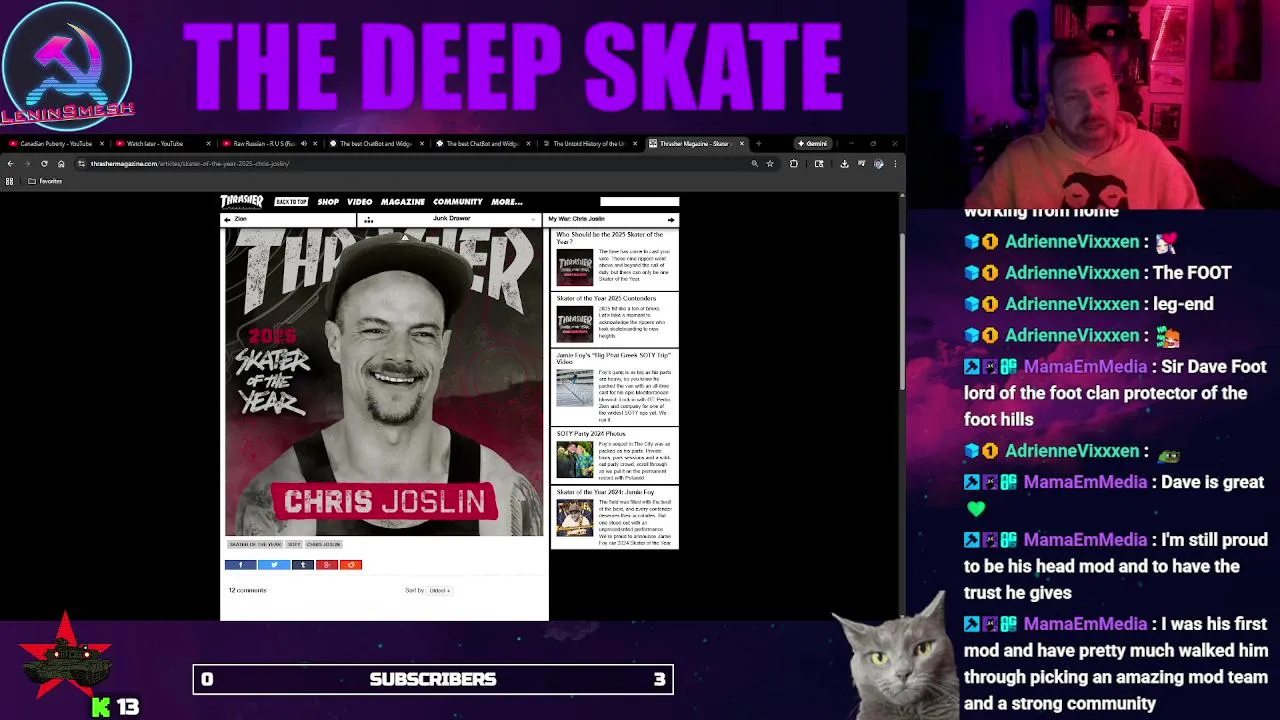The image size is (1280, 720).
Task: Click Back To Top button
Action: click(291, 202)
